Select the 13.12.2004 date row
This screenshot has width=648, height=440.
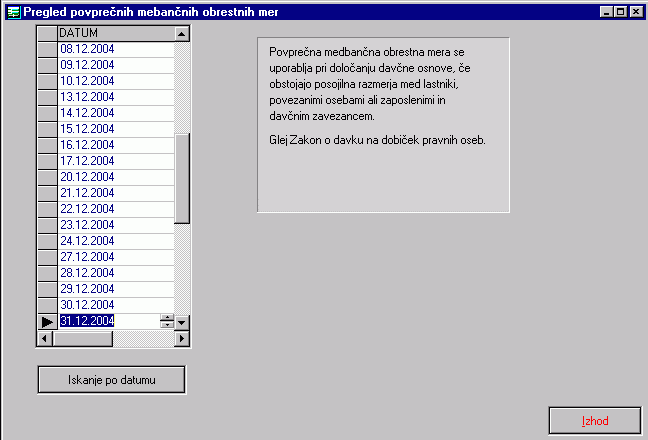coord(116,97)
